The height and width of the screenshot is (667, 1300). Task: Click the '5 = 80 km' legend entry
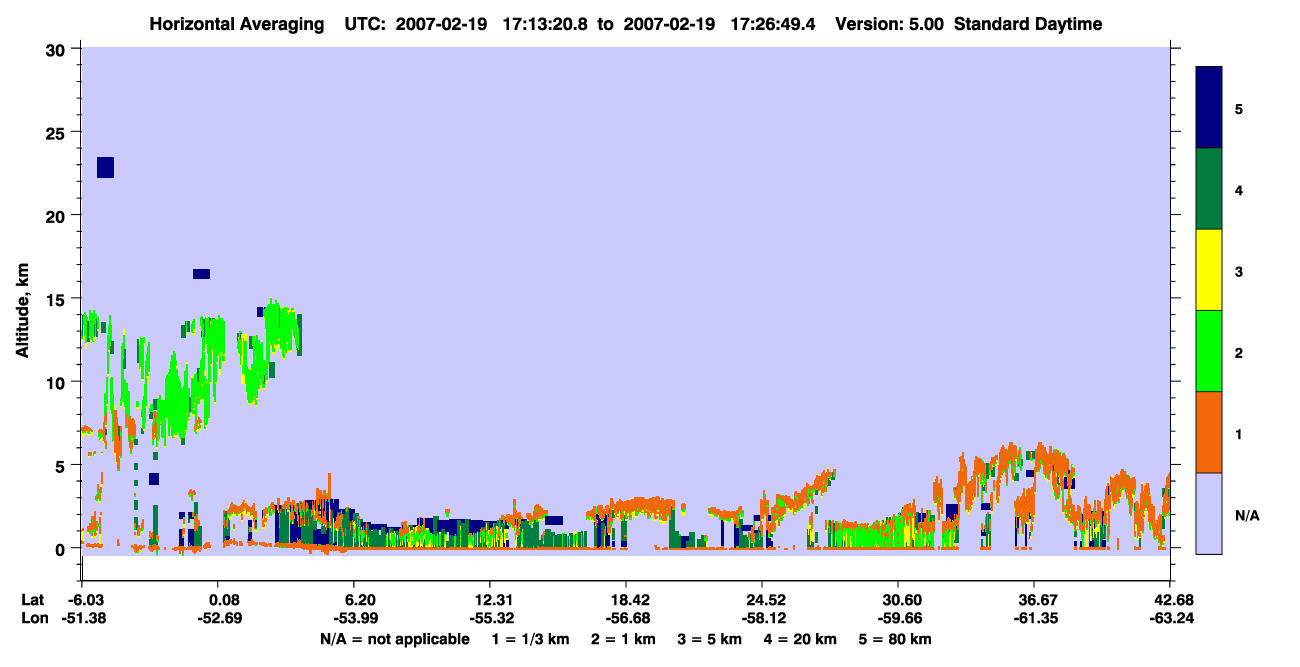[x=895, y=639]
